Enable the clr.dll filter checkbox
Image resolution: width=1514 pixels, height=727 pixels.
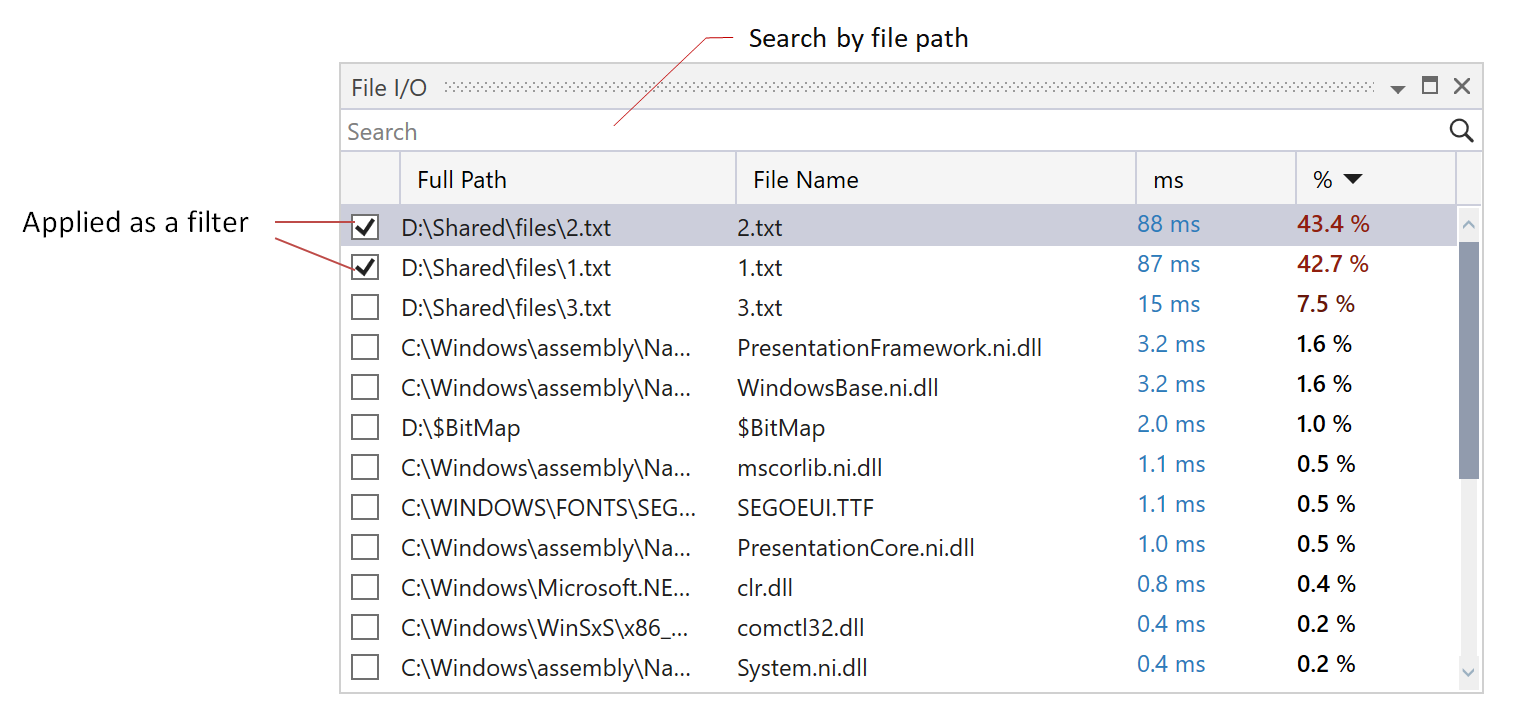point(364,587)
